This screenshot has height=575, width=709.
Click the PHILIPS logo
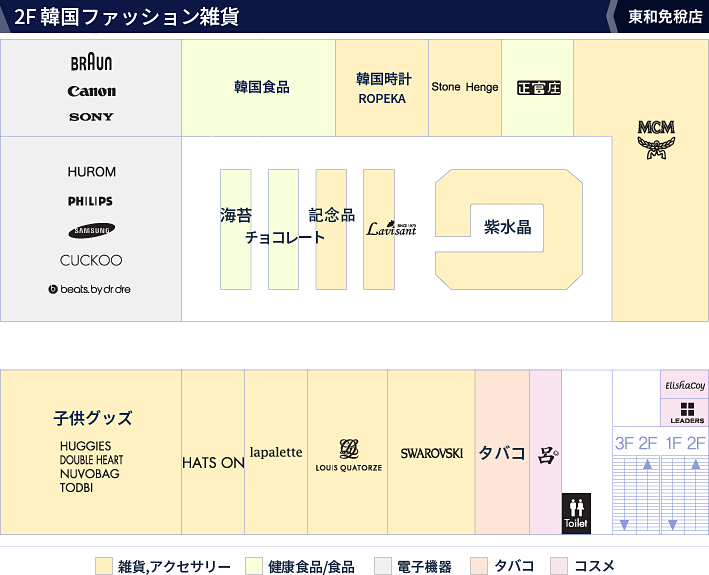click(x=90, y=201)
